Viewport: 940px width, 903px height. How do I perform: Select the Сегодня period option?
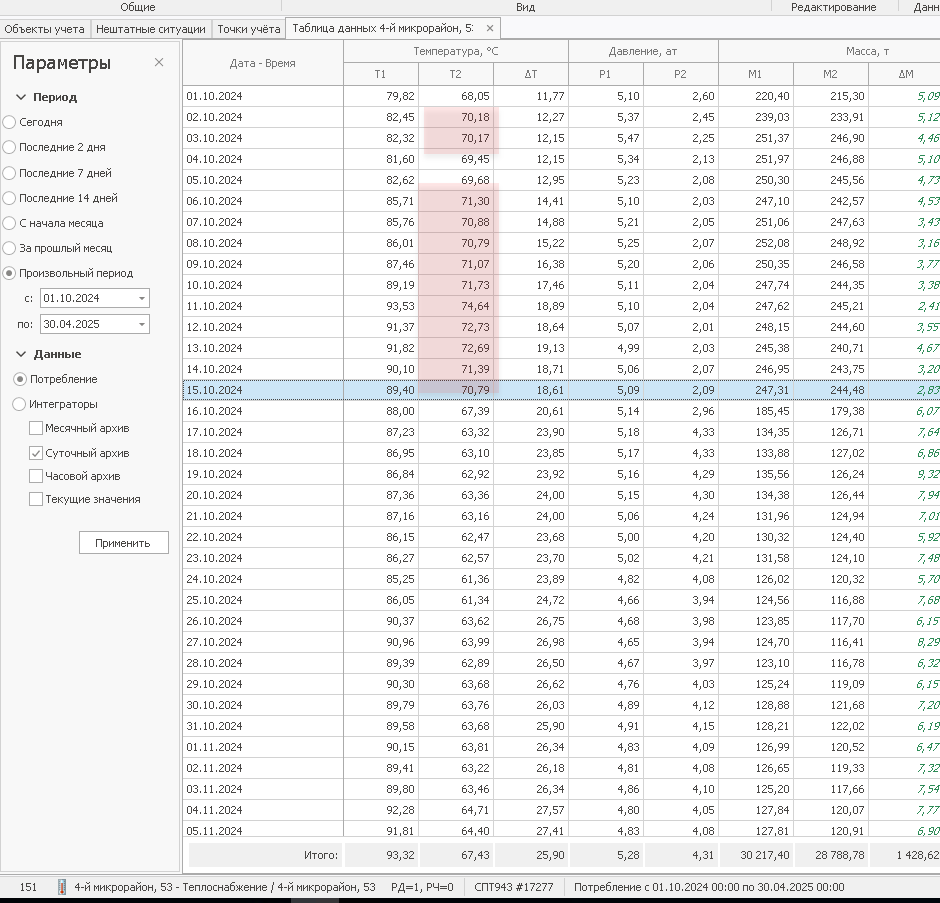click(x=10, y=122)
